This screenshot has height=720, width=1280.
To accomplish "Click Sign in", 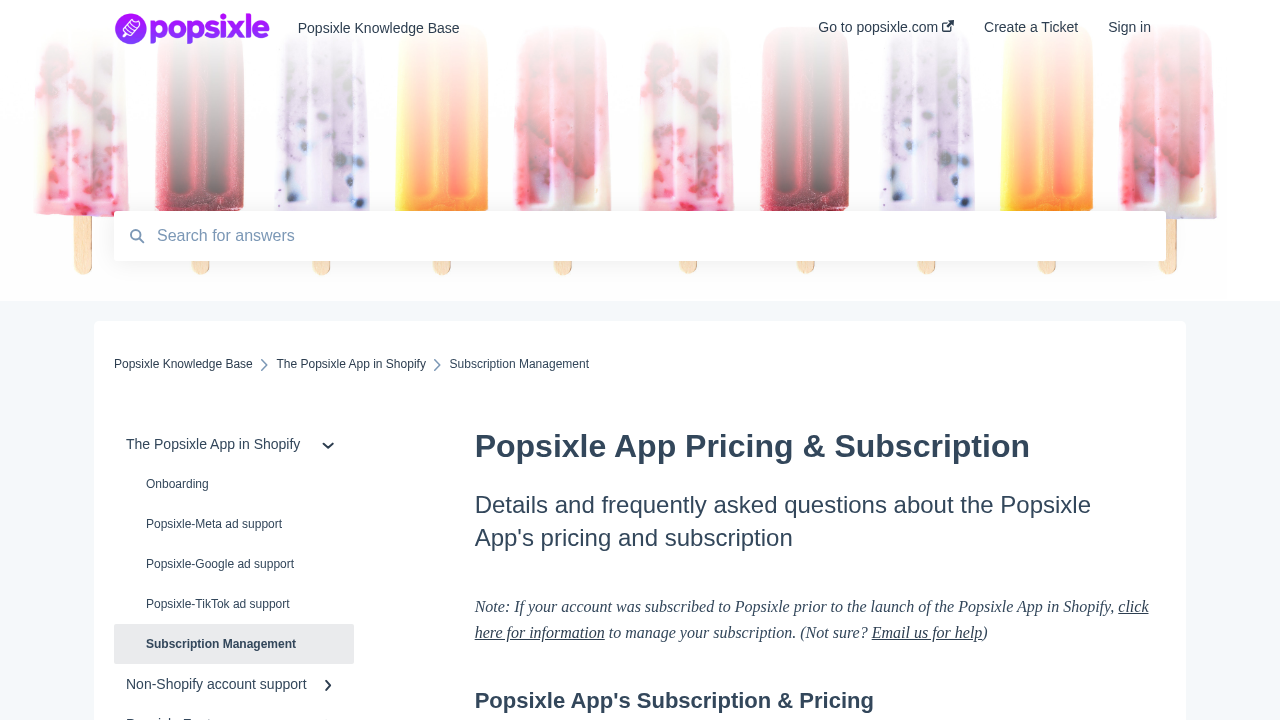I will coord(1129,27).
